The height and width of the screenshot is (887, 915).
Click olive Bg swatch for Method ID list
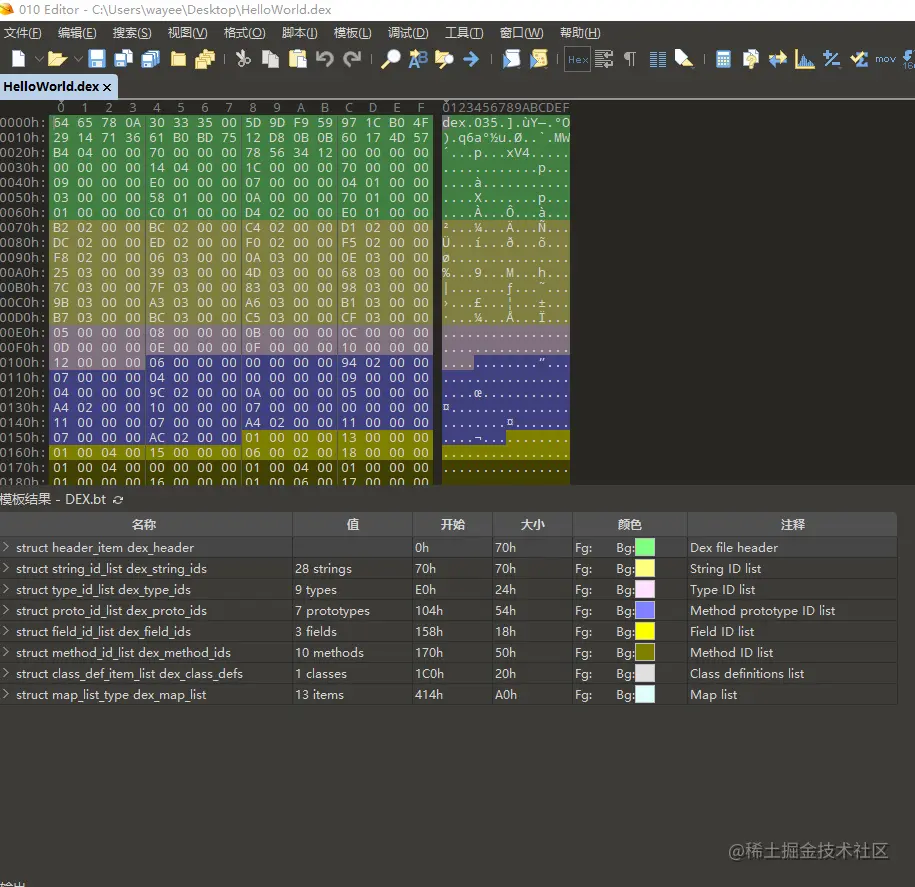645,652
